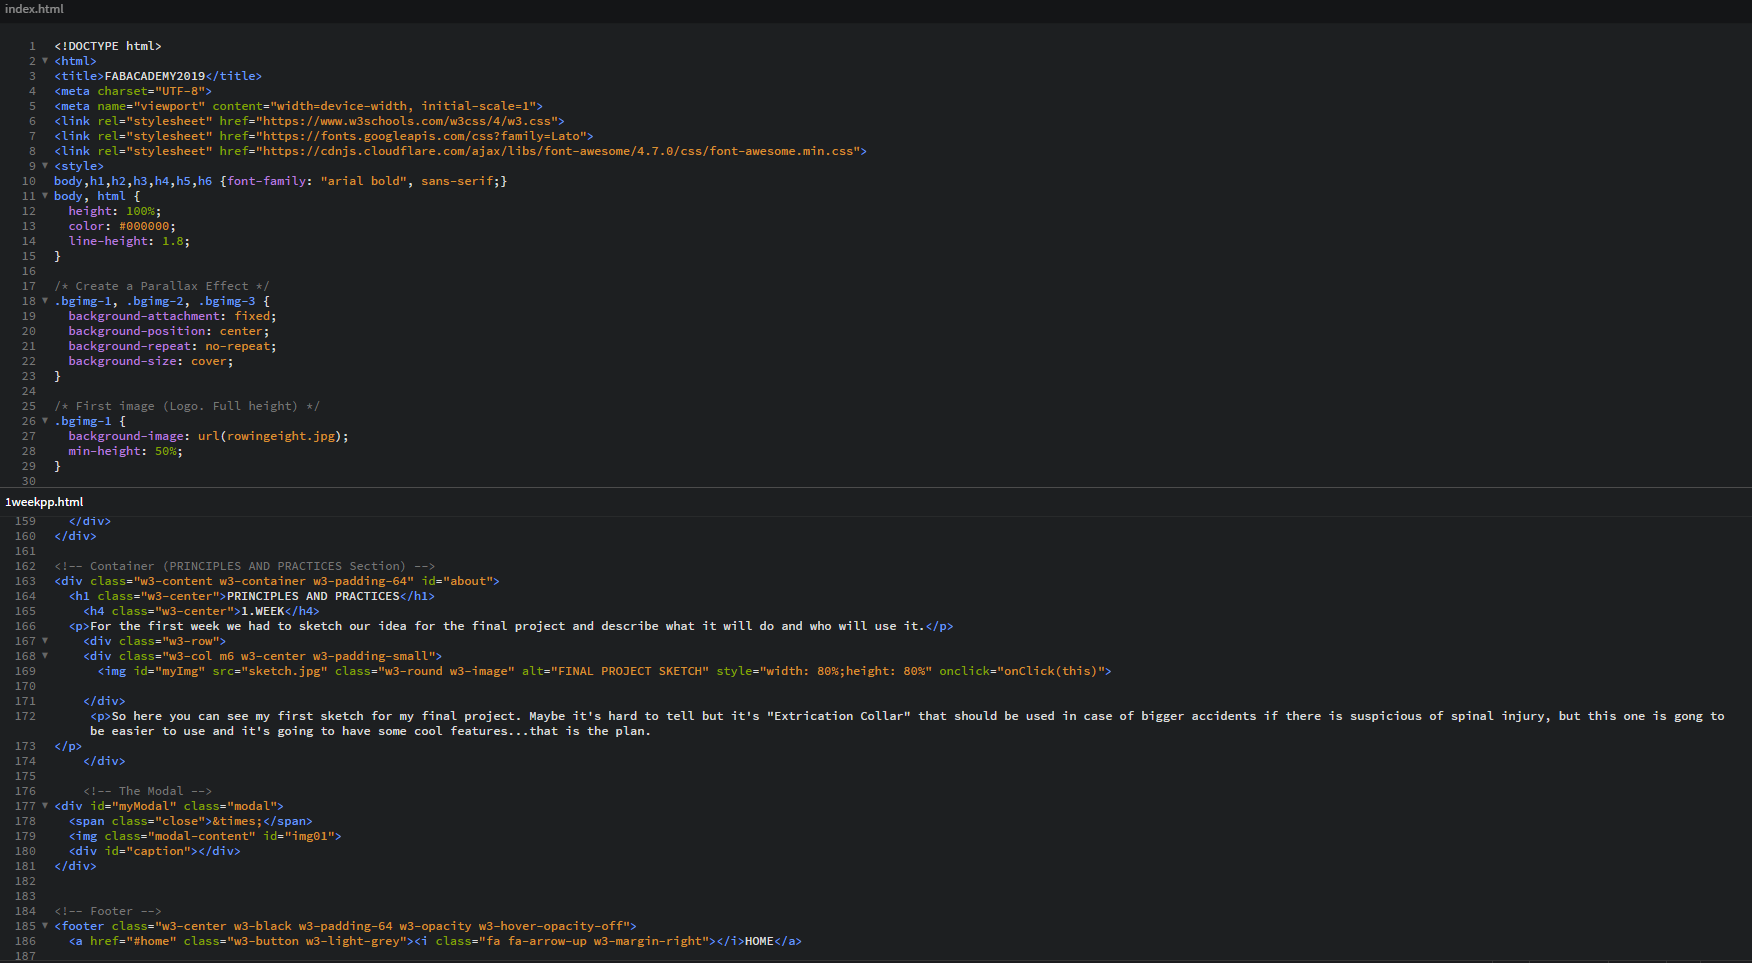The width and height of the screenshot is (1752, 963).
Task: Collapse the body, html CSS rule
Action: (x=44, y=196)
